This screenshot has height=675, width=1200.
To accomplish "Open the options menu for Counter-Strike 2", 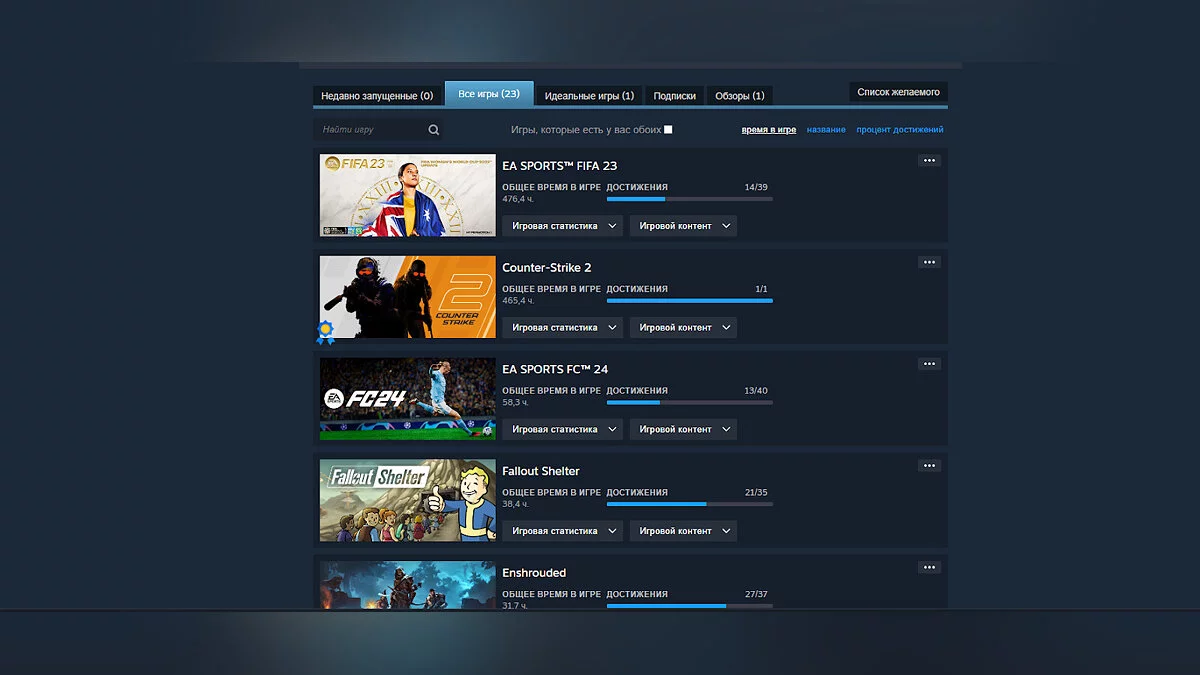I will coord(928,262).
